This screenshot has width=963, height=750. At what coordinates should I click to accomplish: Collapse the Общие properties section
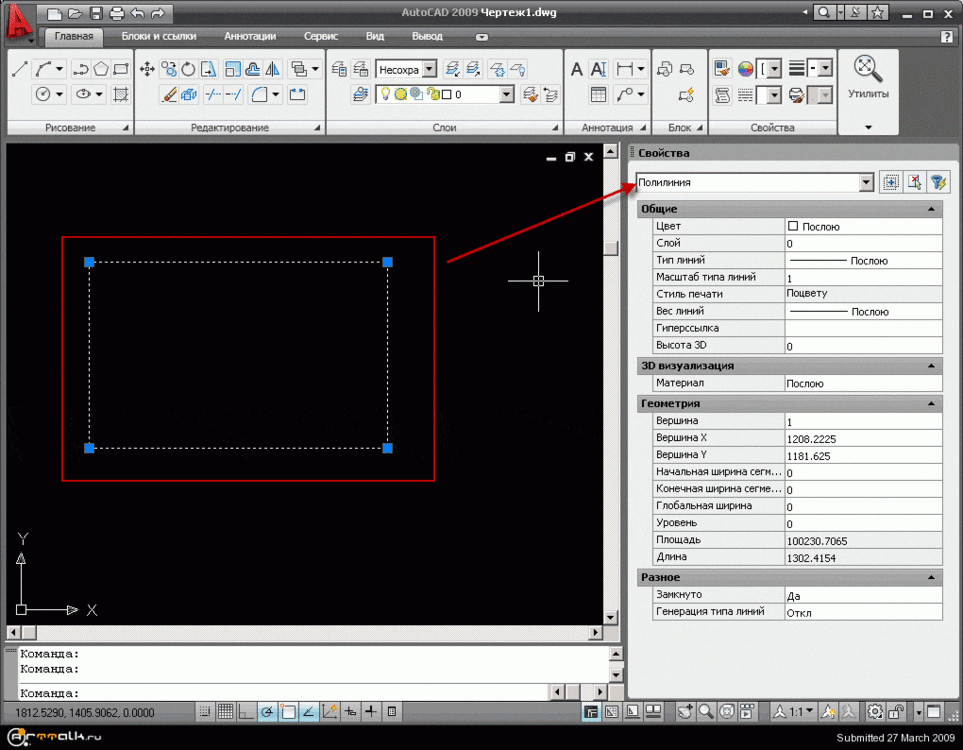pyautogui.click(x=931, y=209)
